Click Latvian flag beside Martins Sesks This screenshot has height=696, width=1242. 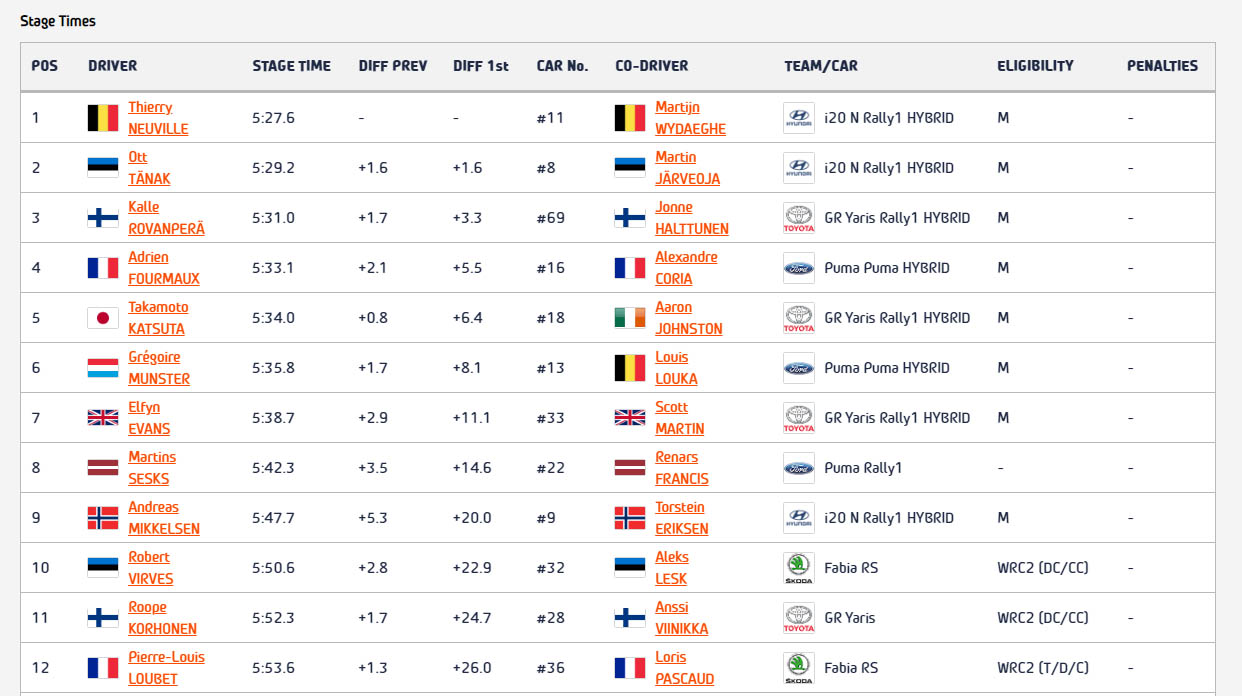tap(103, 468)
